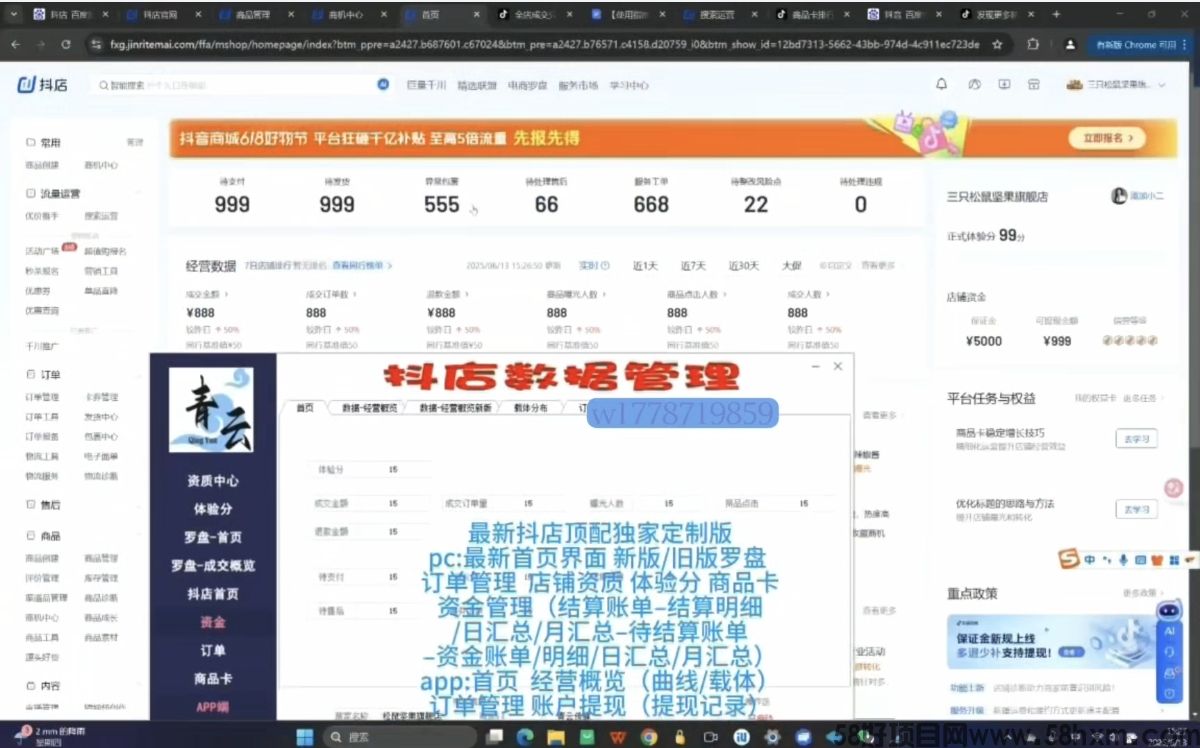Click the Windows Start button
Viewport: 1200px width, 748px height.
click(304, 738)
